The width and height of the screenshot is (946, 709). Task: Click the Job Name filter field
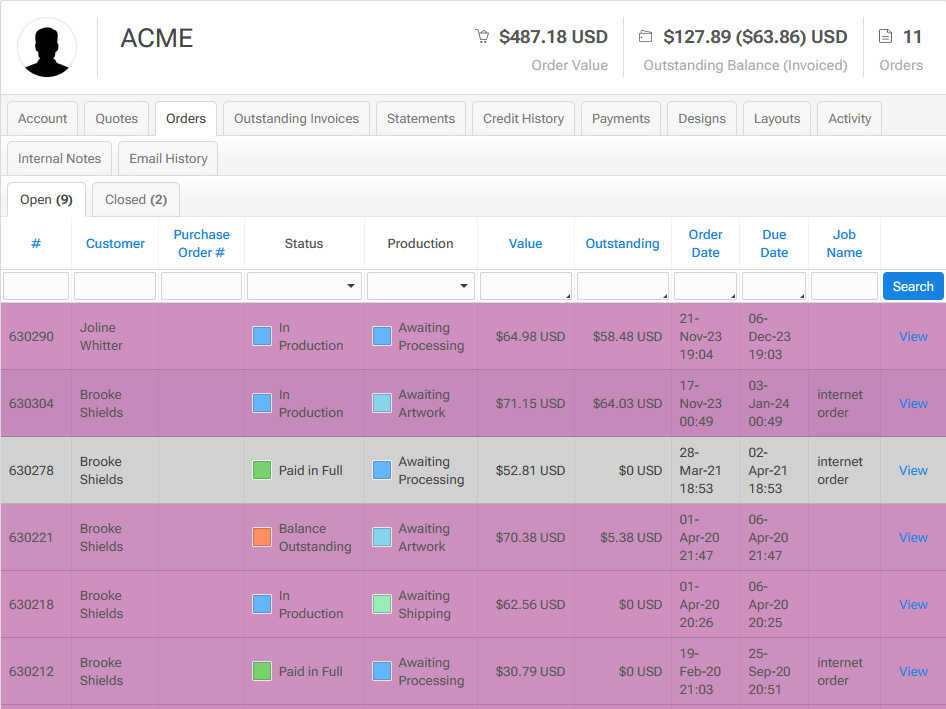coord(844,286)
